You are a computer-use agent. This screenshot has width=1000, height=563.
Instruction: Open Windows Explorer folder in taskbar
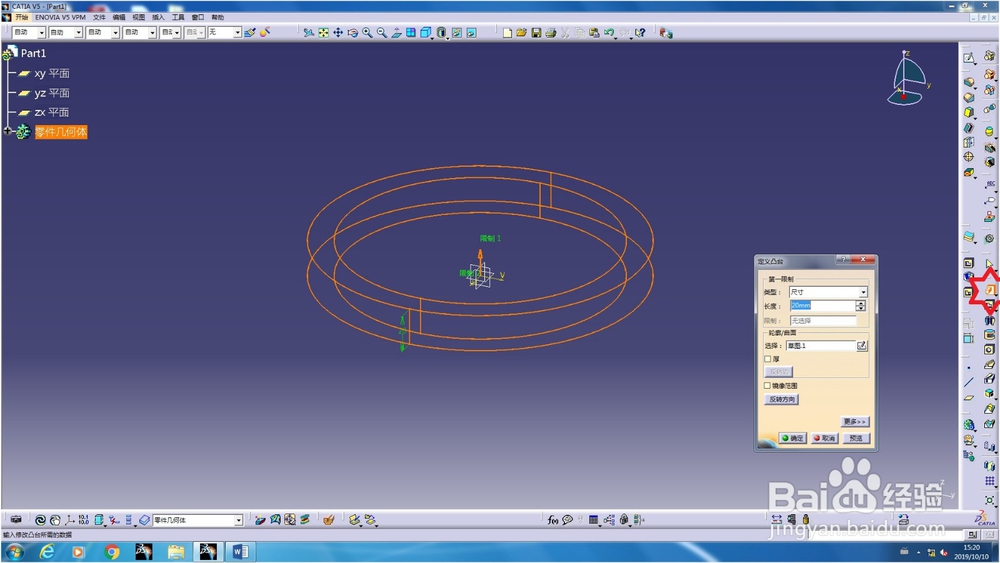click(x=175, y=552)
